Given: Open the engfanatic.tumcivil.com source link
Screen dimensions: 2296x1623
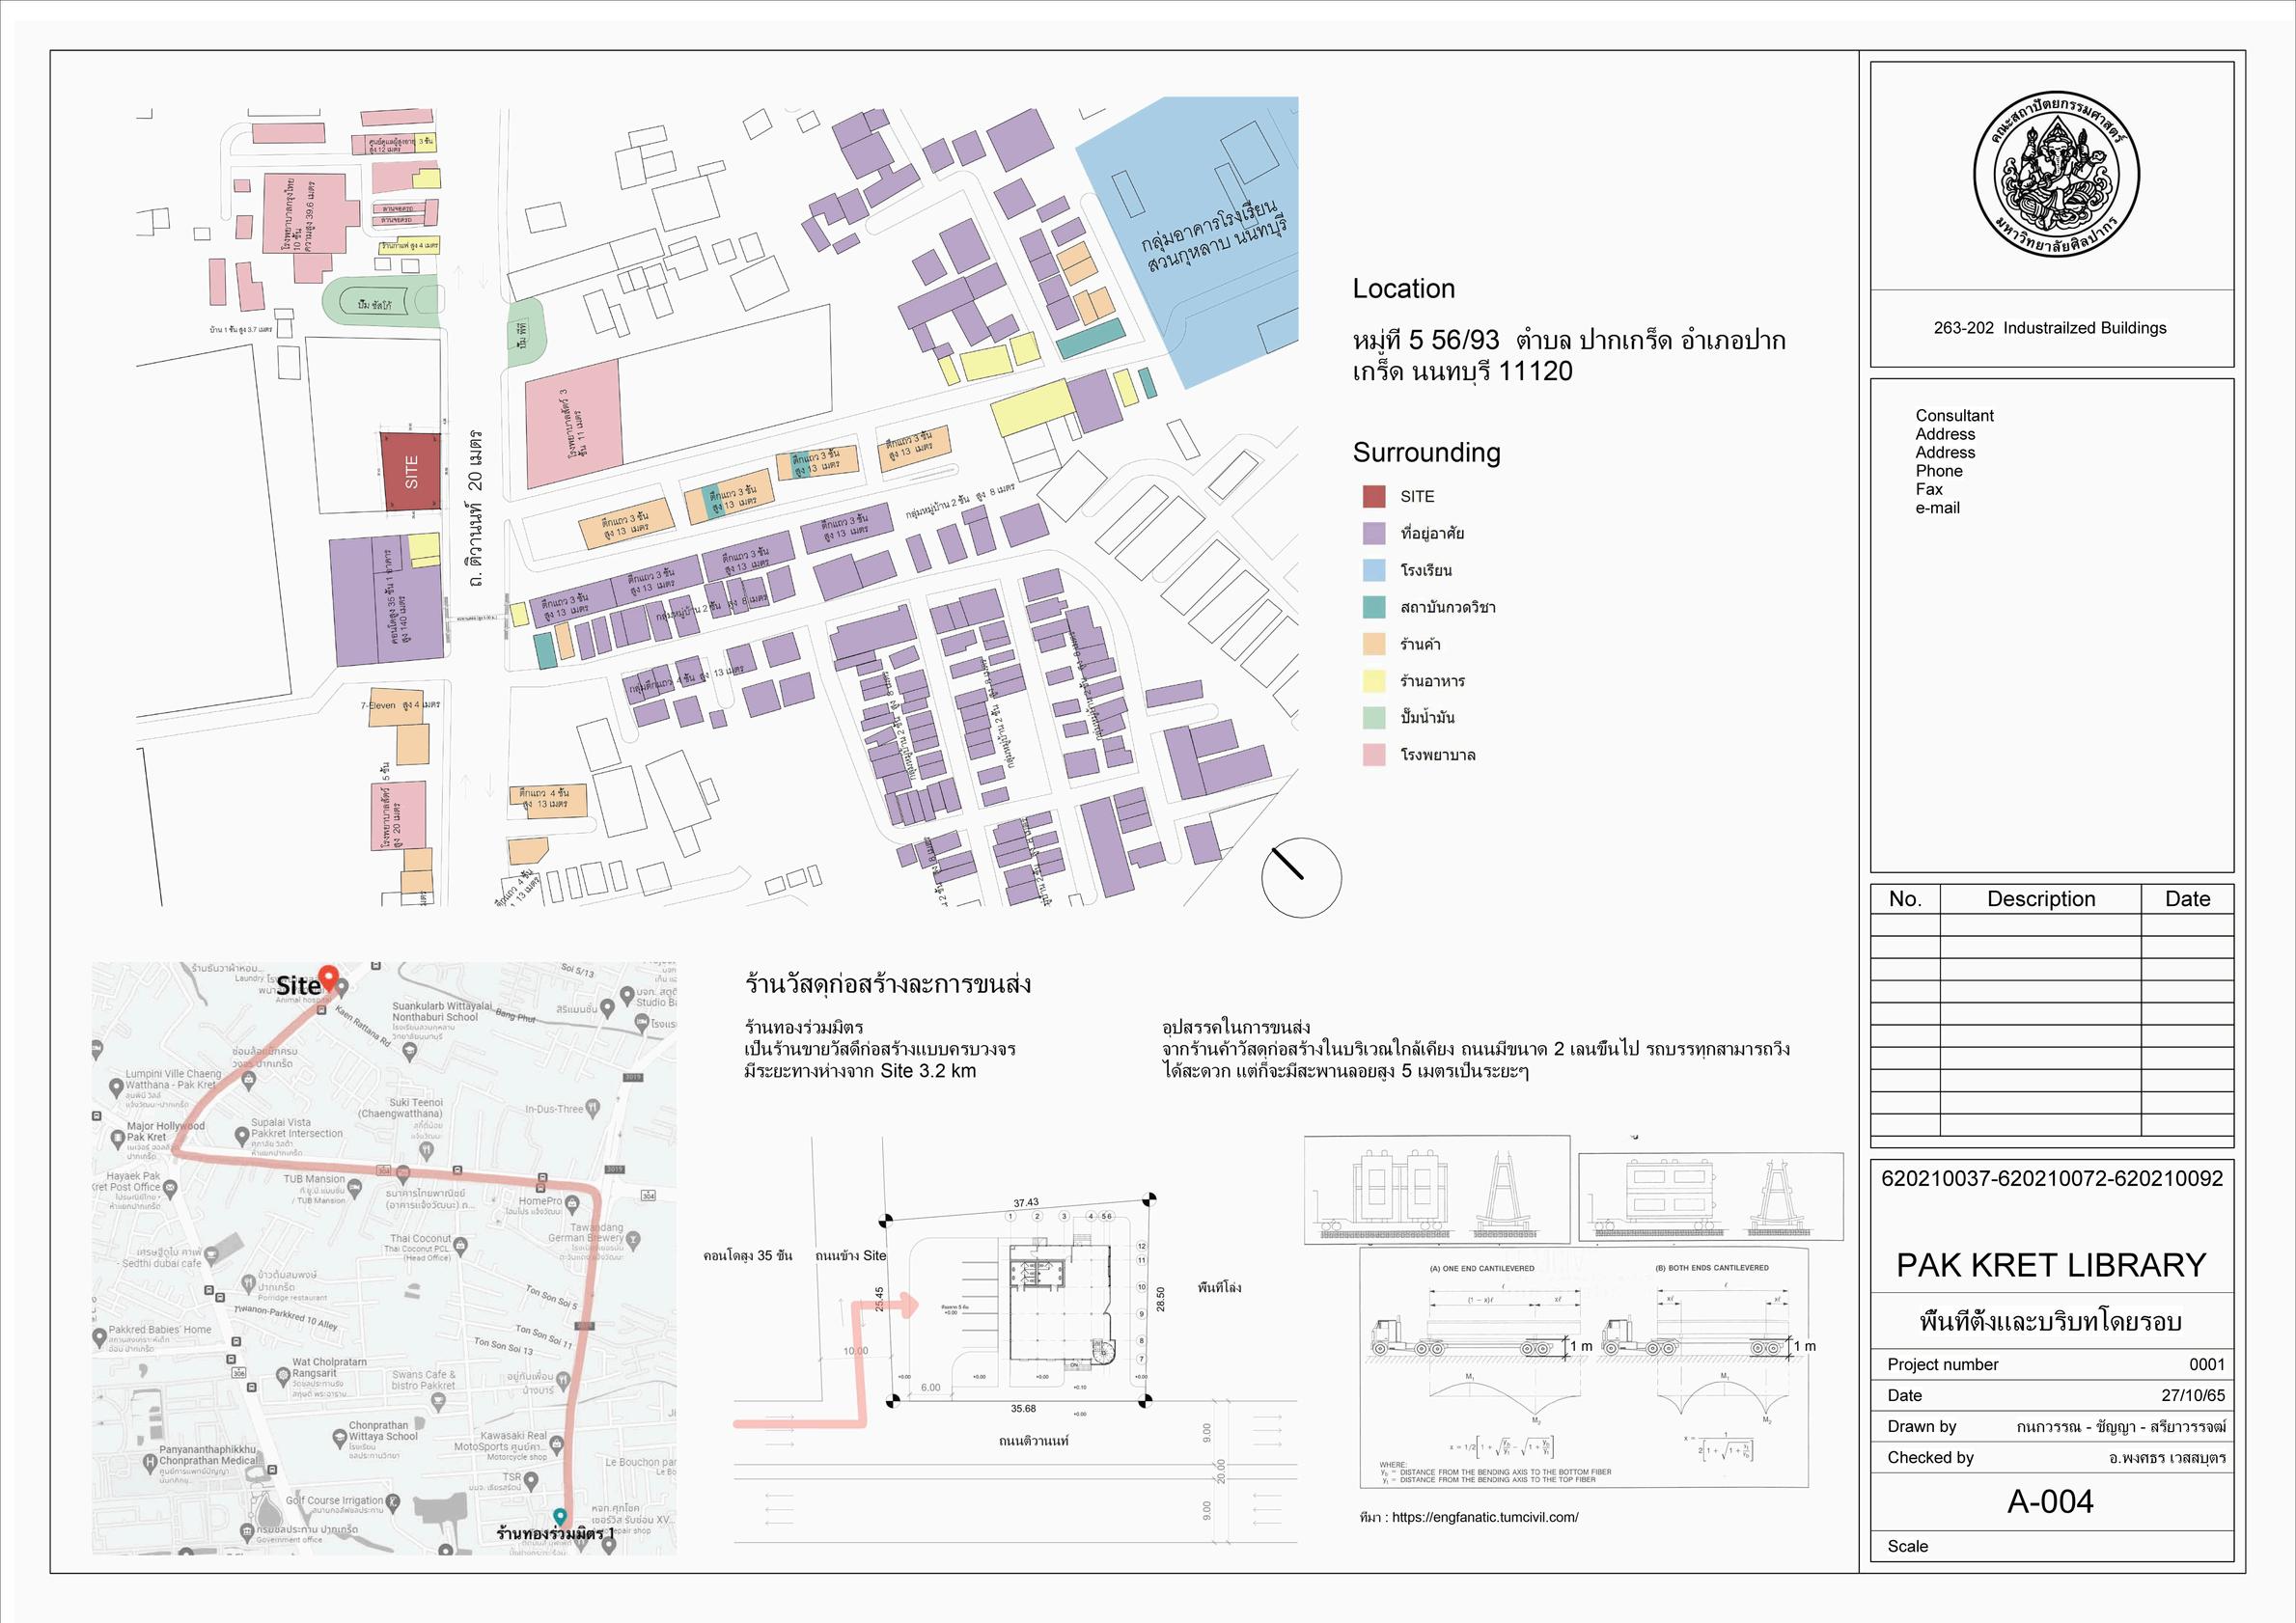Looking at the screenshot, I should (1484, 1517).
